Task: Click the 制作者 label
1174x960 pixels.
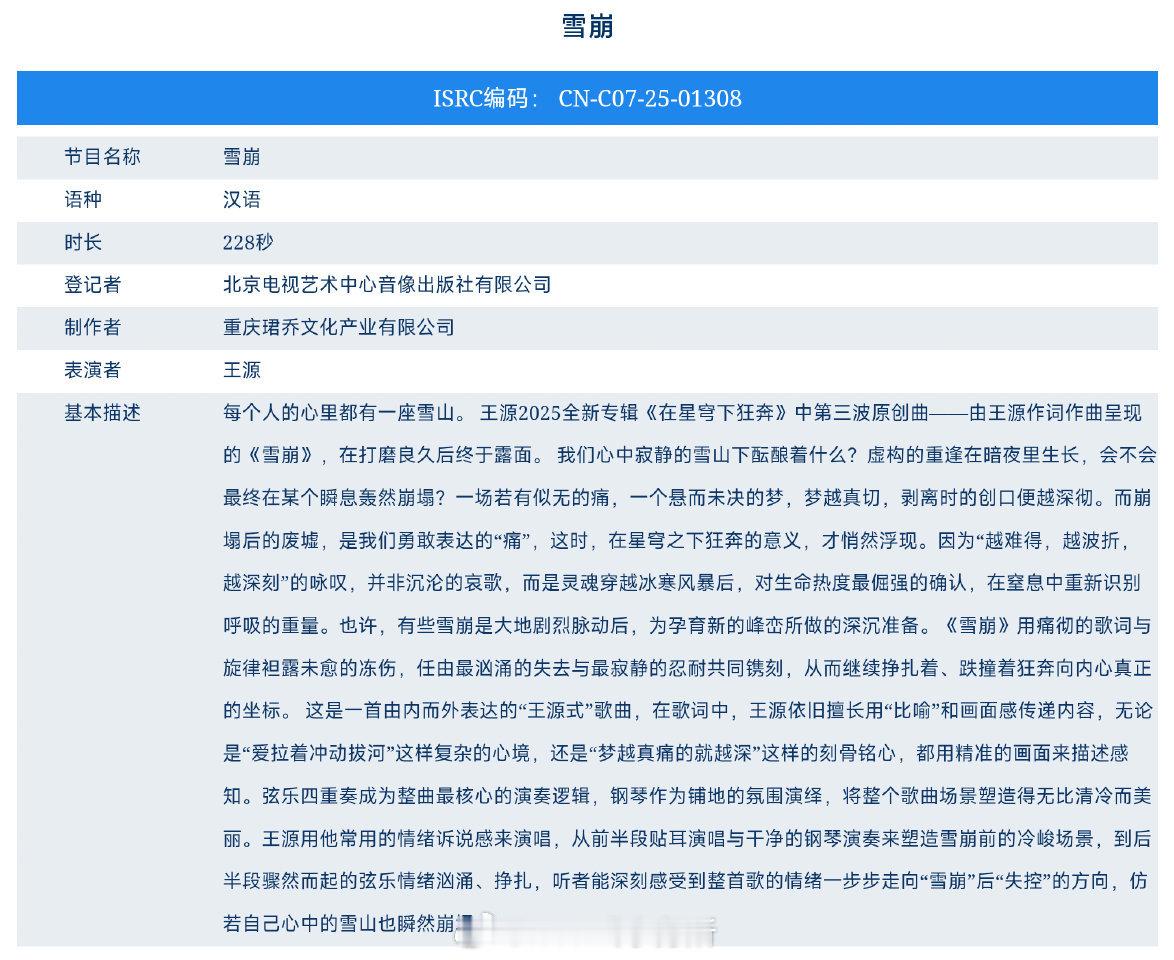Action: point(93,327)
